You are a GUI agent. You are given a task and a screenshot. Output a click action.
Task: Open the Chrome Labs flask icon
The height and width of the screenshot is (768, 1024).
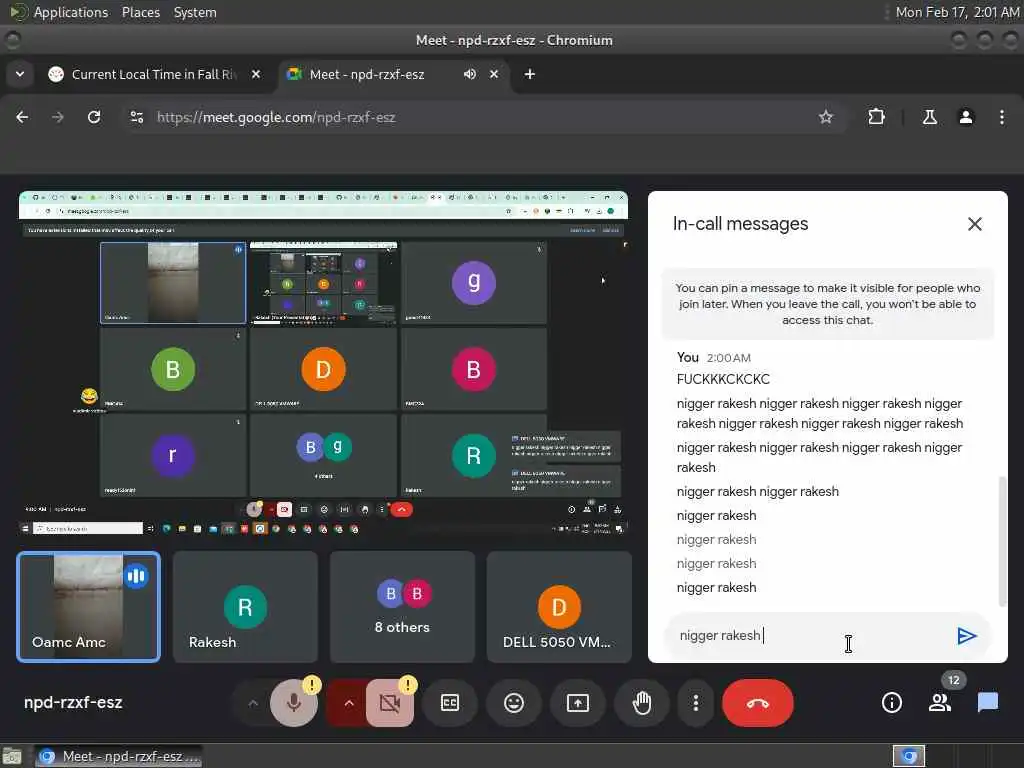pyautogui.click(x=929, y=118)
